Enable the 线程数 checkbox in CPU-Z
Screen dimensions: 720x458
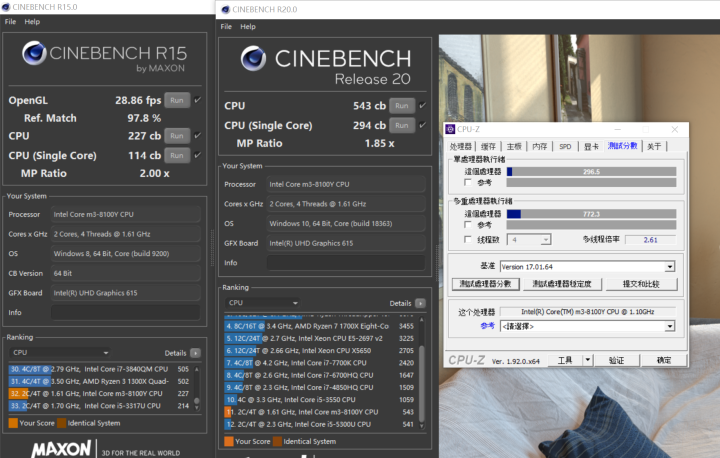coord(470,240)
